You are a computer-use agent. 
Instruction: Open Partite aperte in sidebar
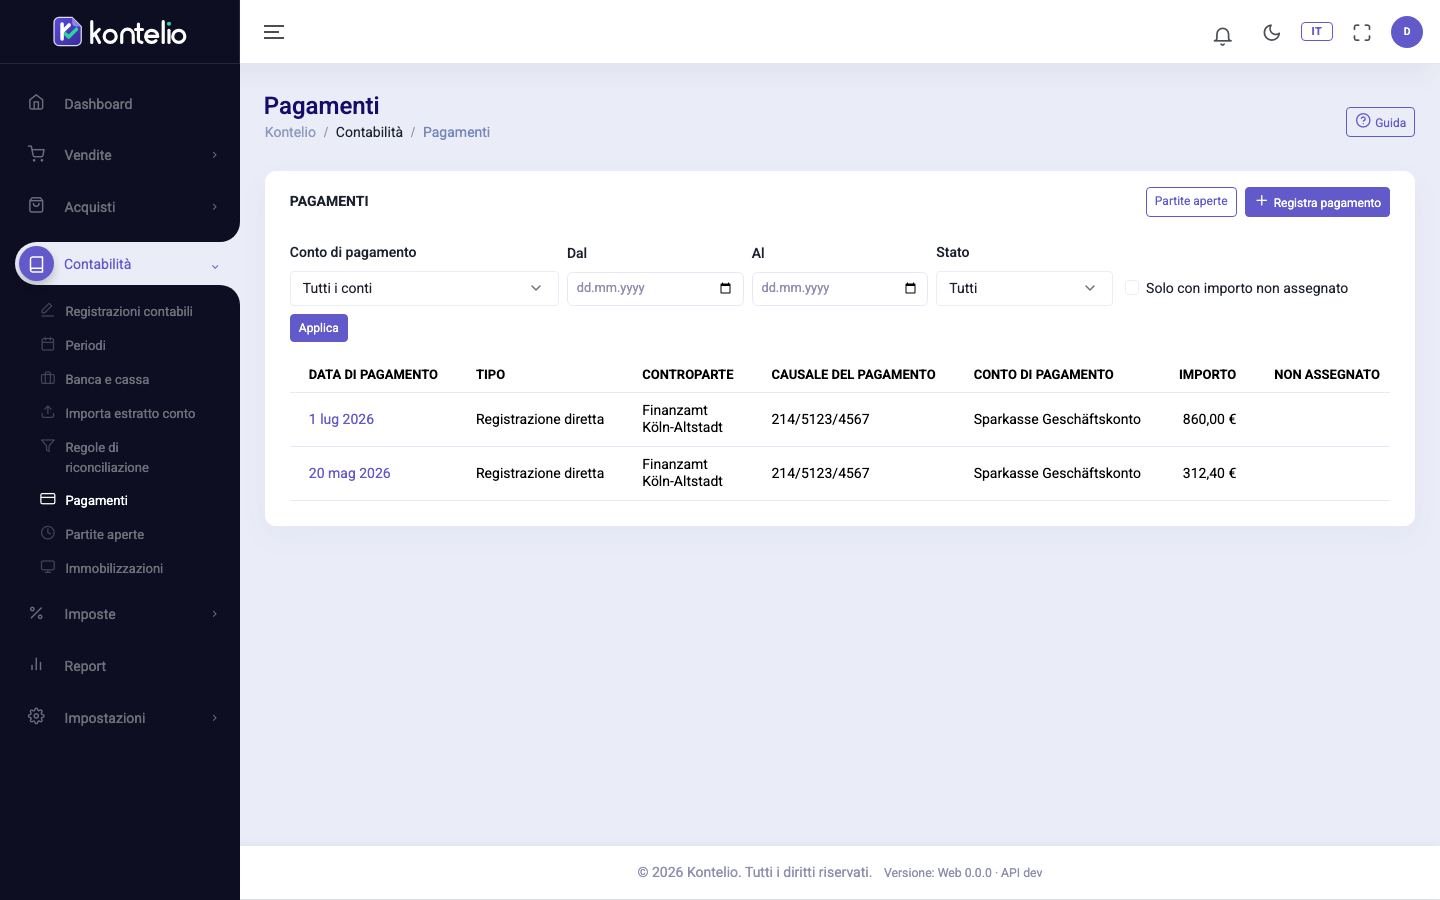[104, 534]
